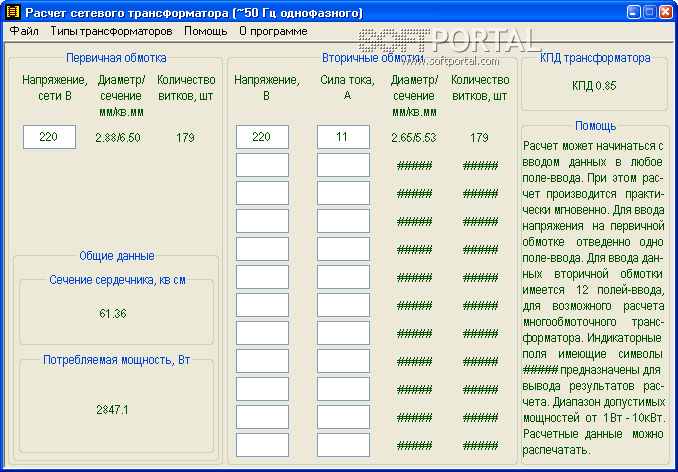Open the О программе menu
678x472 pixels.
pyautogui.click(x=273, y=32)
